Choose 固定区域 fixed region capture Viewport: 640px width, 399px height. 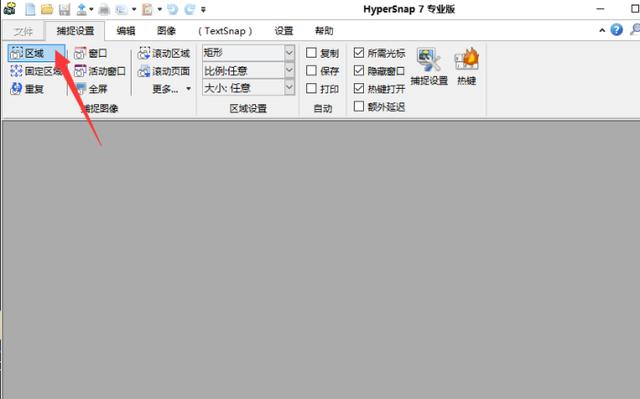(36, 71)
